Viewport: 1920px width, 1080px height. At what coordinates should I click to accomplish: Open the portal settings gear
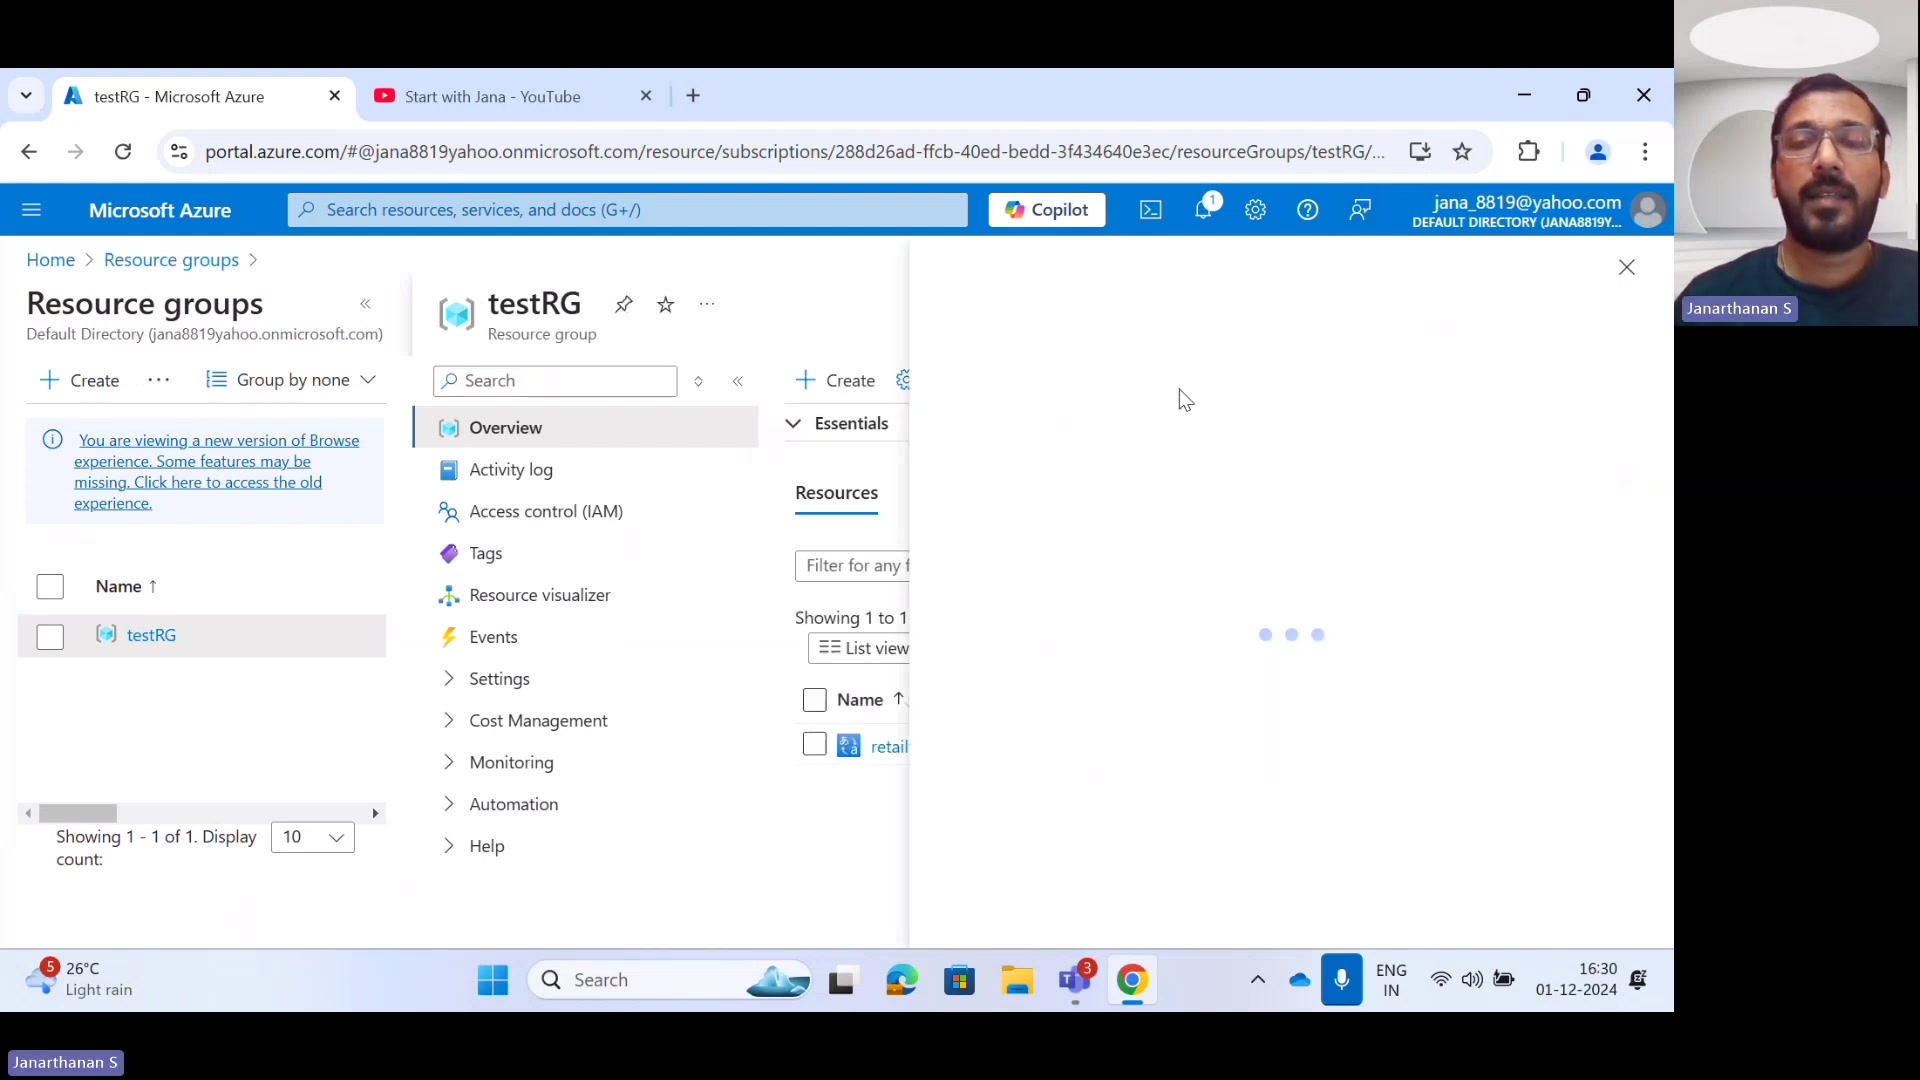click(1256, 210)
